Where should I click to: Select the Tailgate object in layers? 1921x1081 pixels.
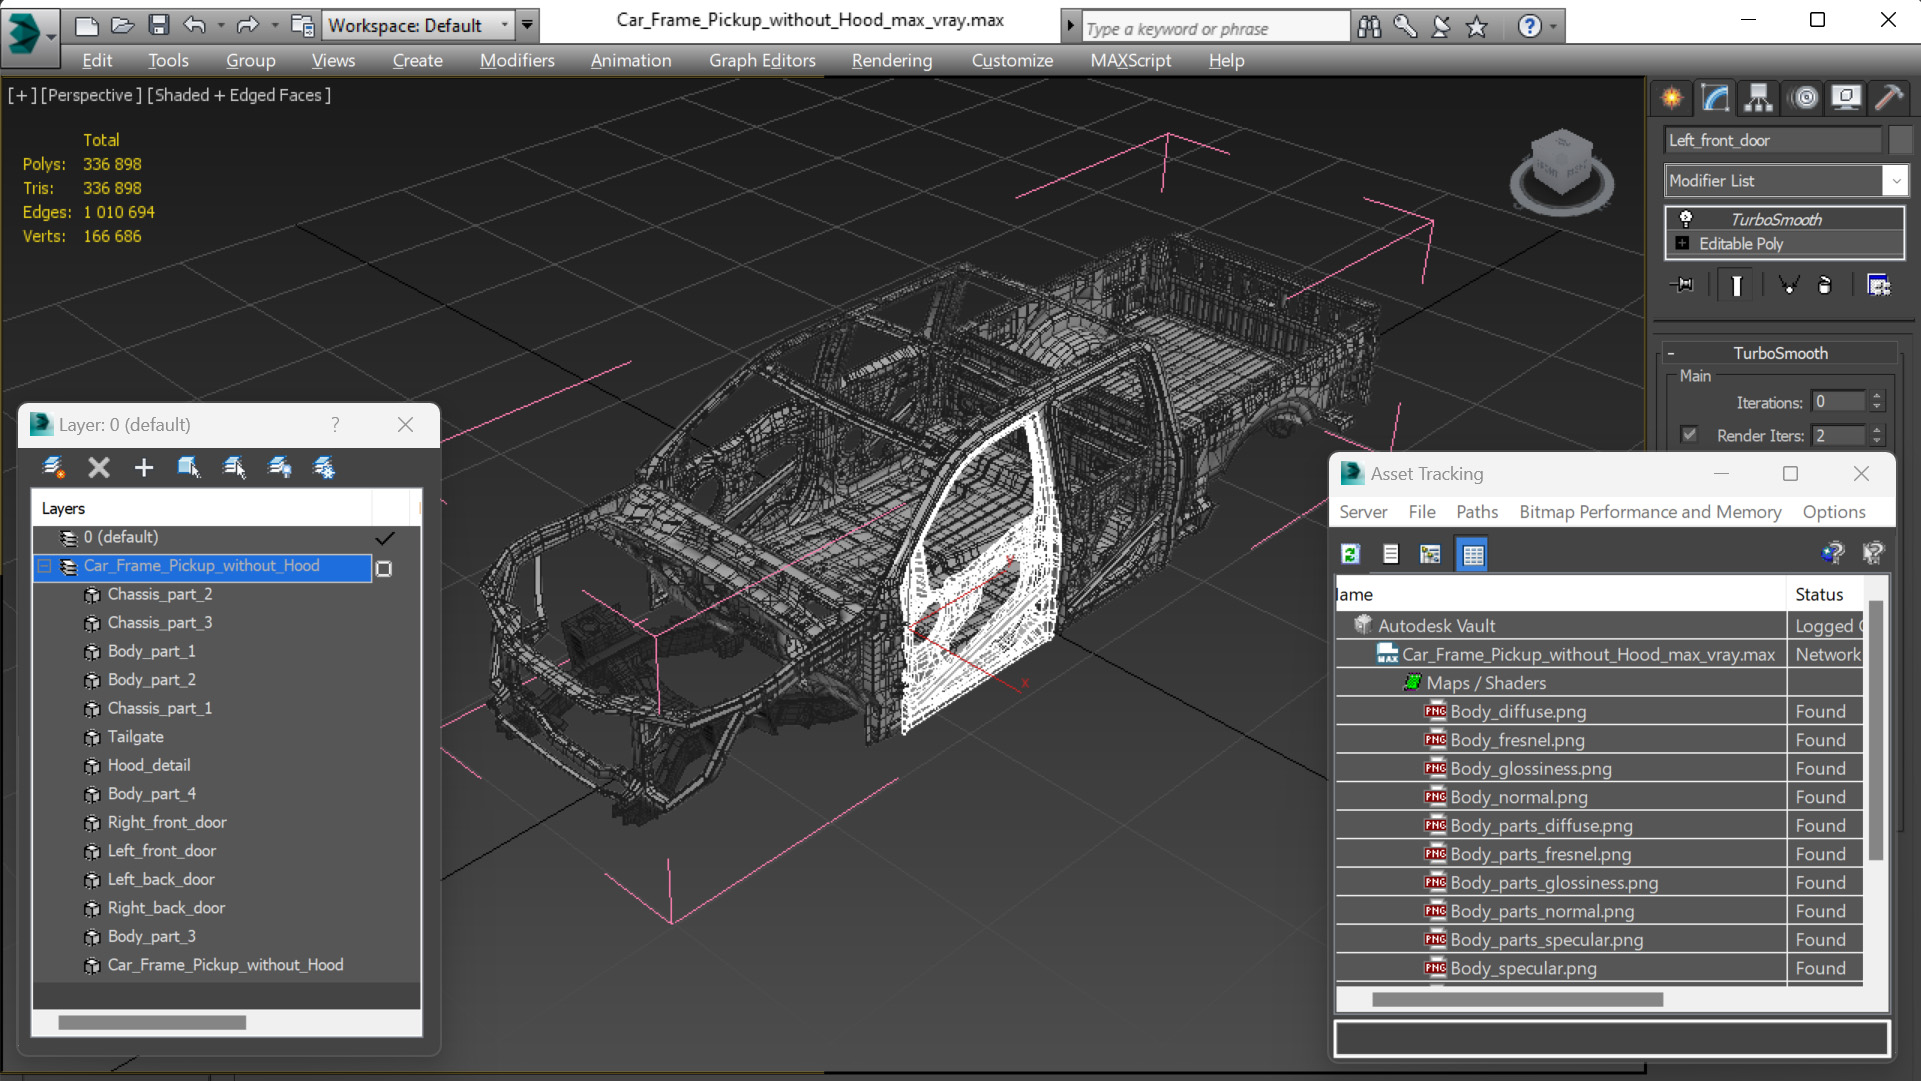click(135, 737)
